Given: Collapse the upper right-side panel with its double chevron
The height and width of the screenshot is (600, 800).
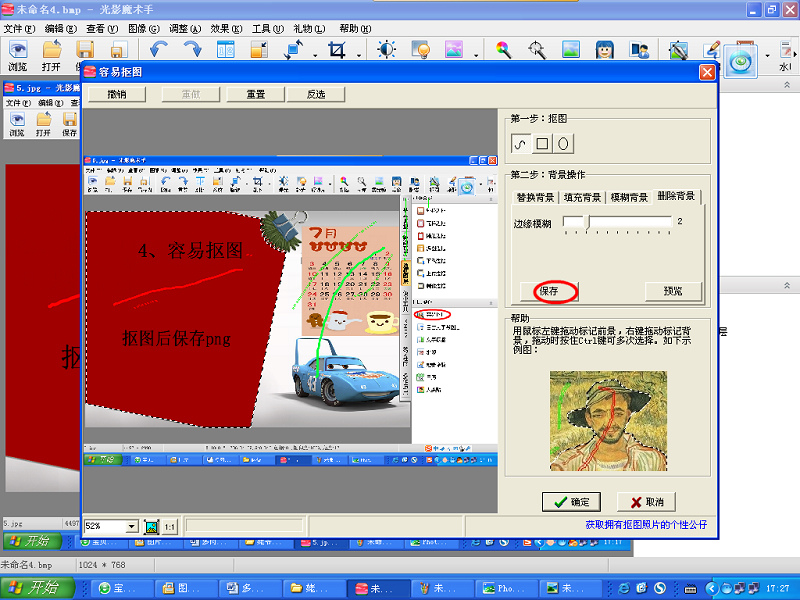Looking at the screenshot, I should (787, 85).
